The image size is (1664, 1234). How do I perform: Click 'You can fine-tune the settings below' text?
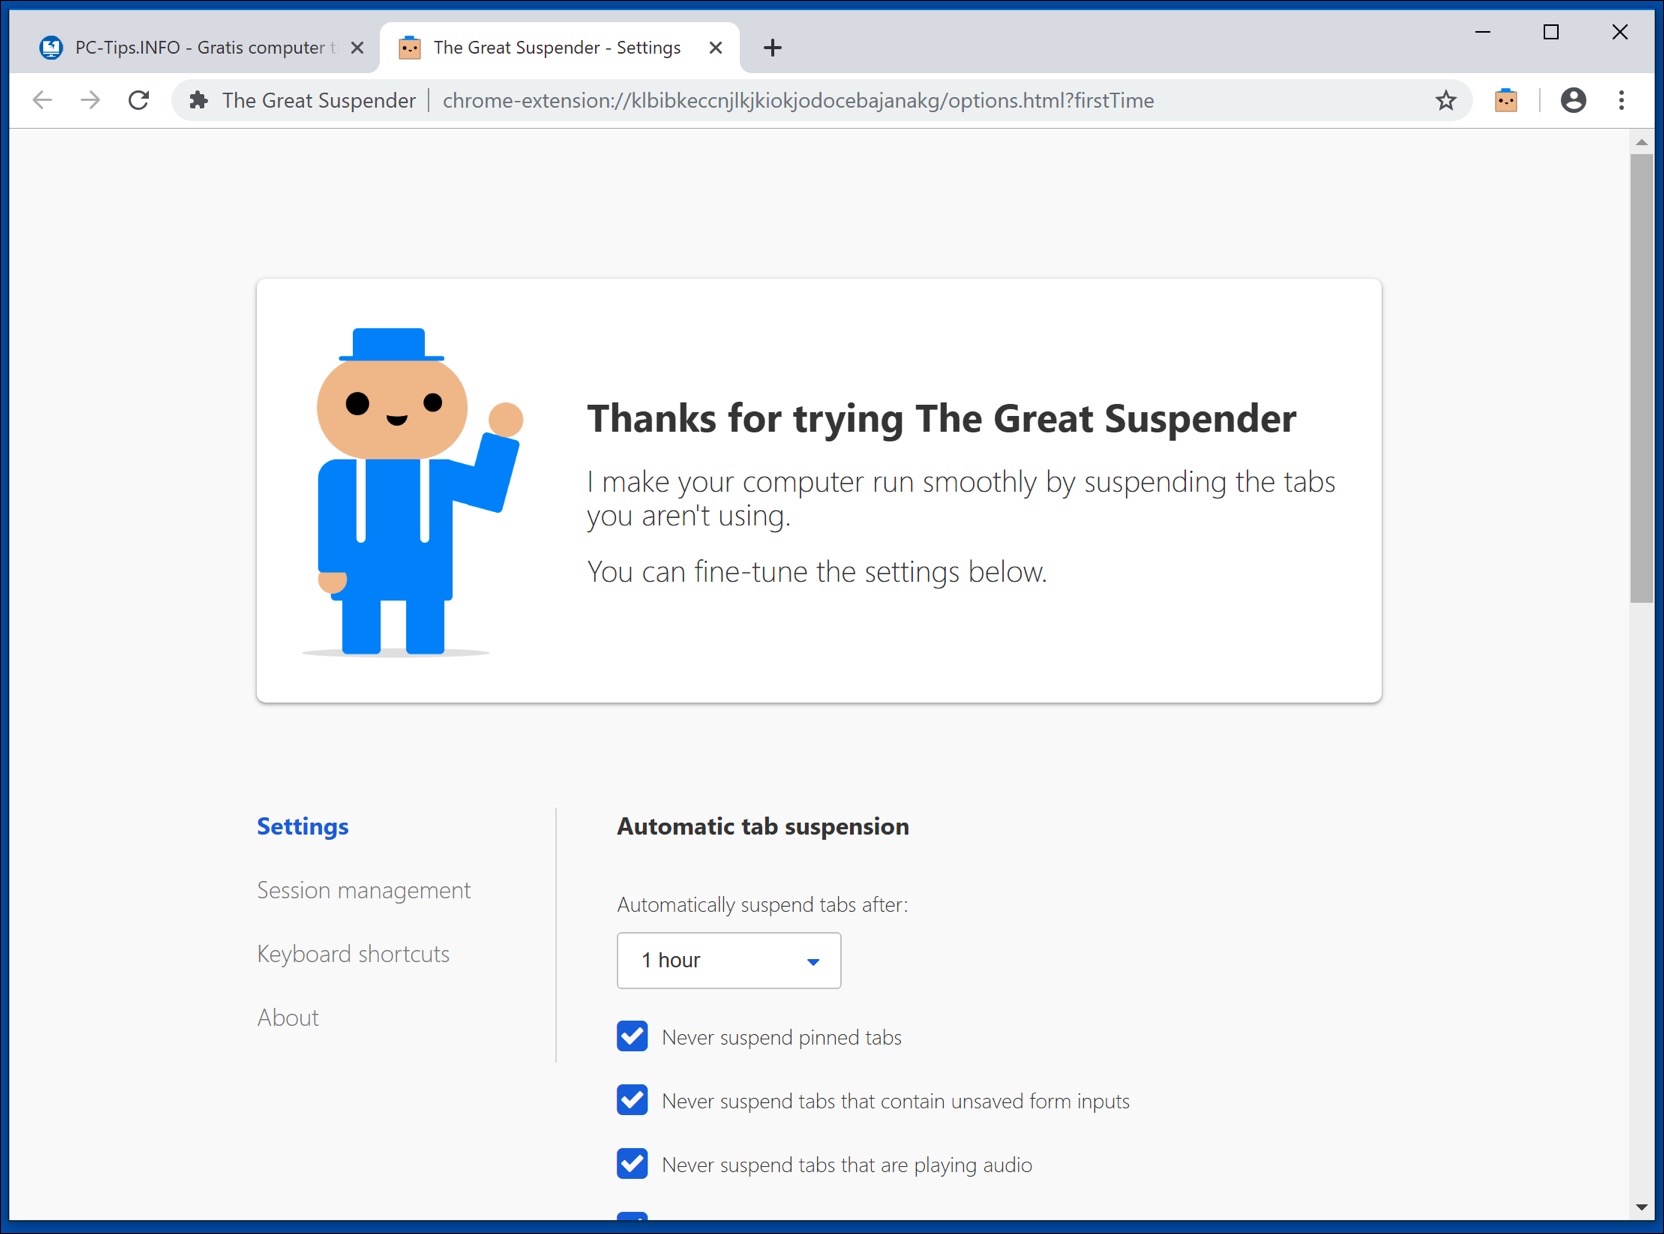click(x=817, y=572)
